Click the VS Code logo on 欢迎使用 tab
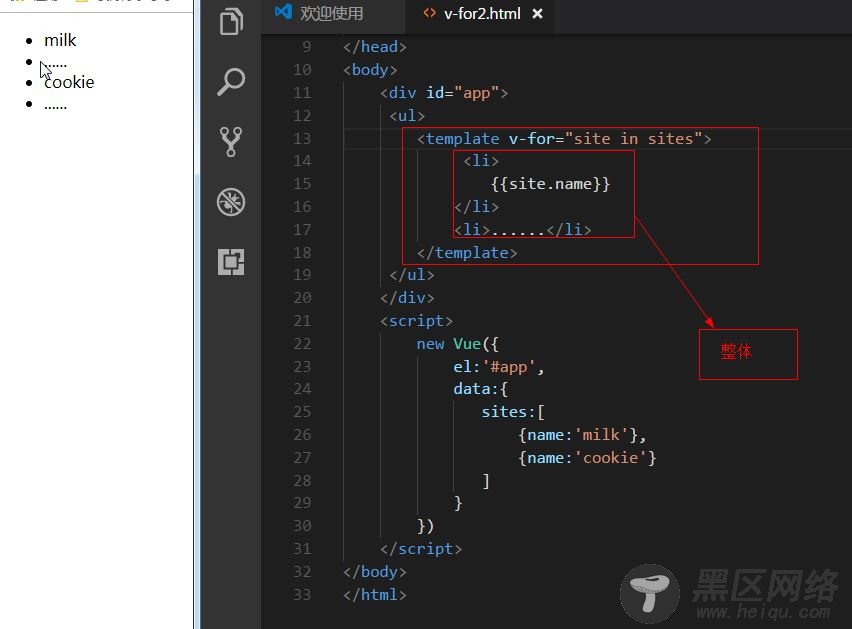 [283, 12]
